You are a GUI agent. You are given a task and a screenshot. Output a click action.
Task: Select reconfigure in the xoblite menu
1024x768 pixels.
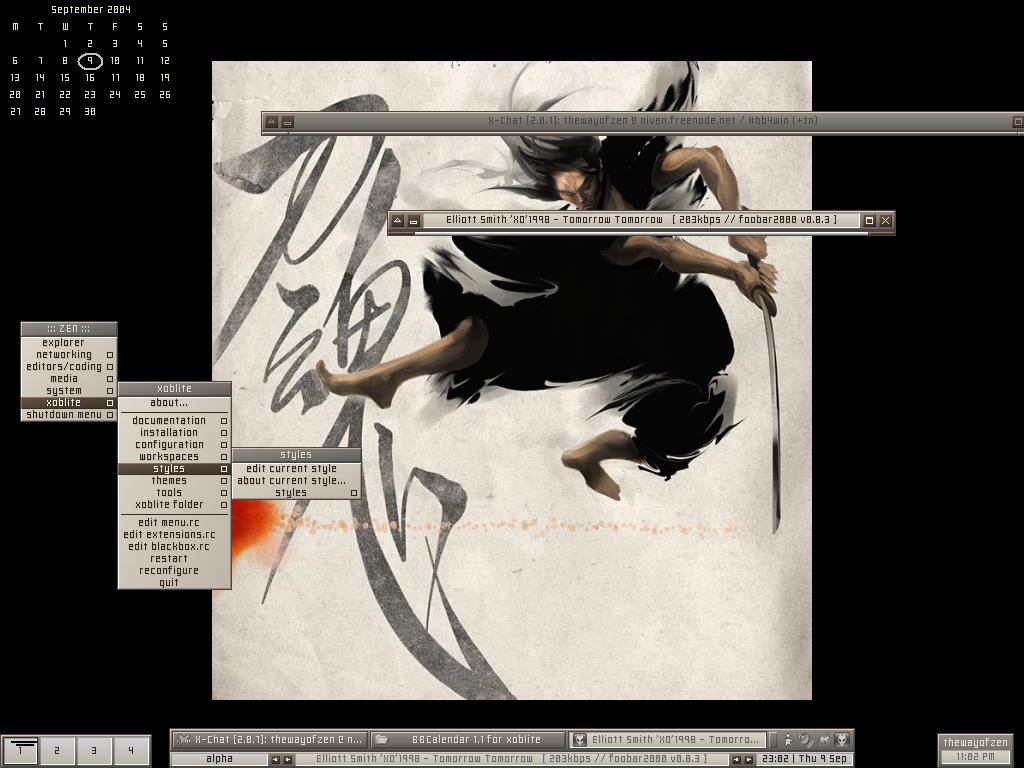[x=174, y=571]
